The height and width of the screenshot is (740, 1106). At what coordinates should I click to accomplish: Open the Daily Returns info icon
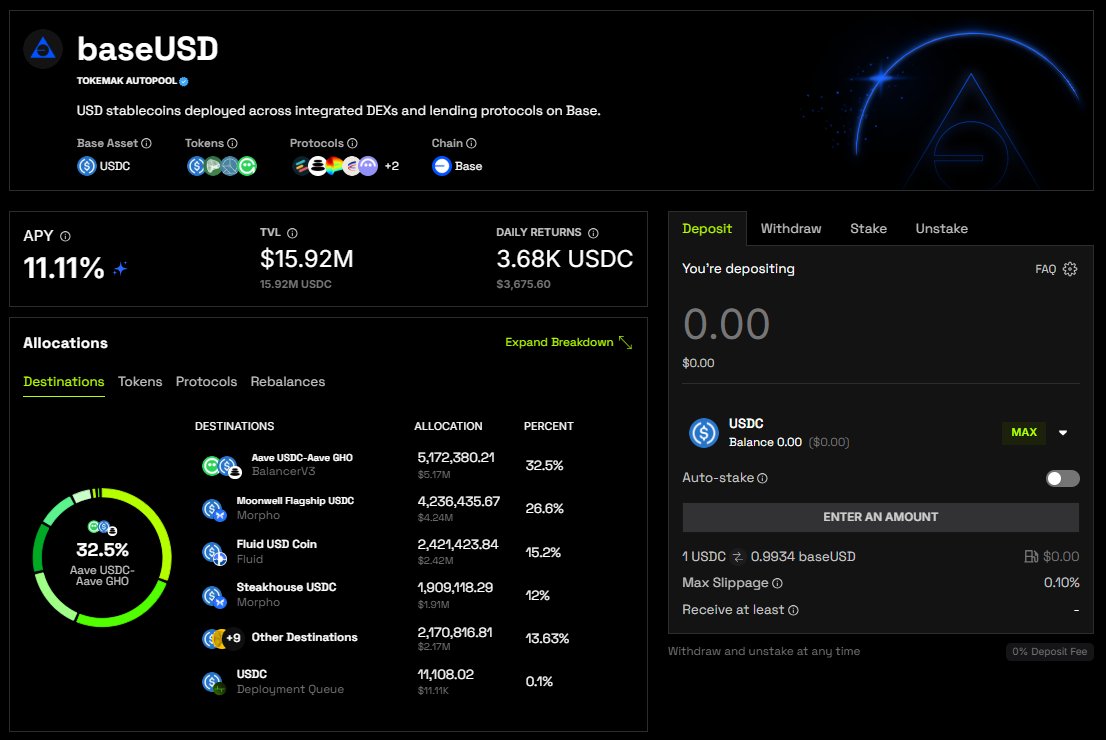pos(593,233)
